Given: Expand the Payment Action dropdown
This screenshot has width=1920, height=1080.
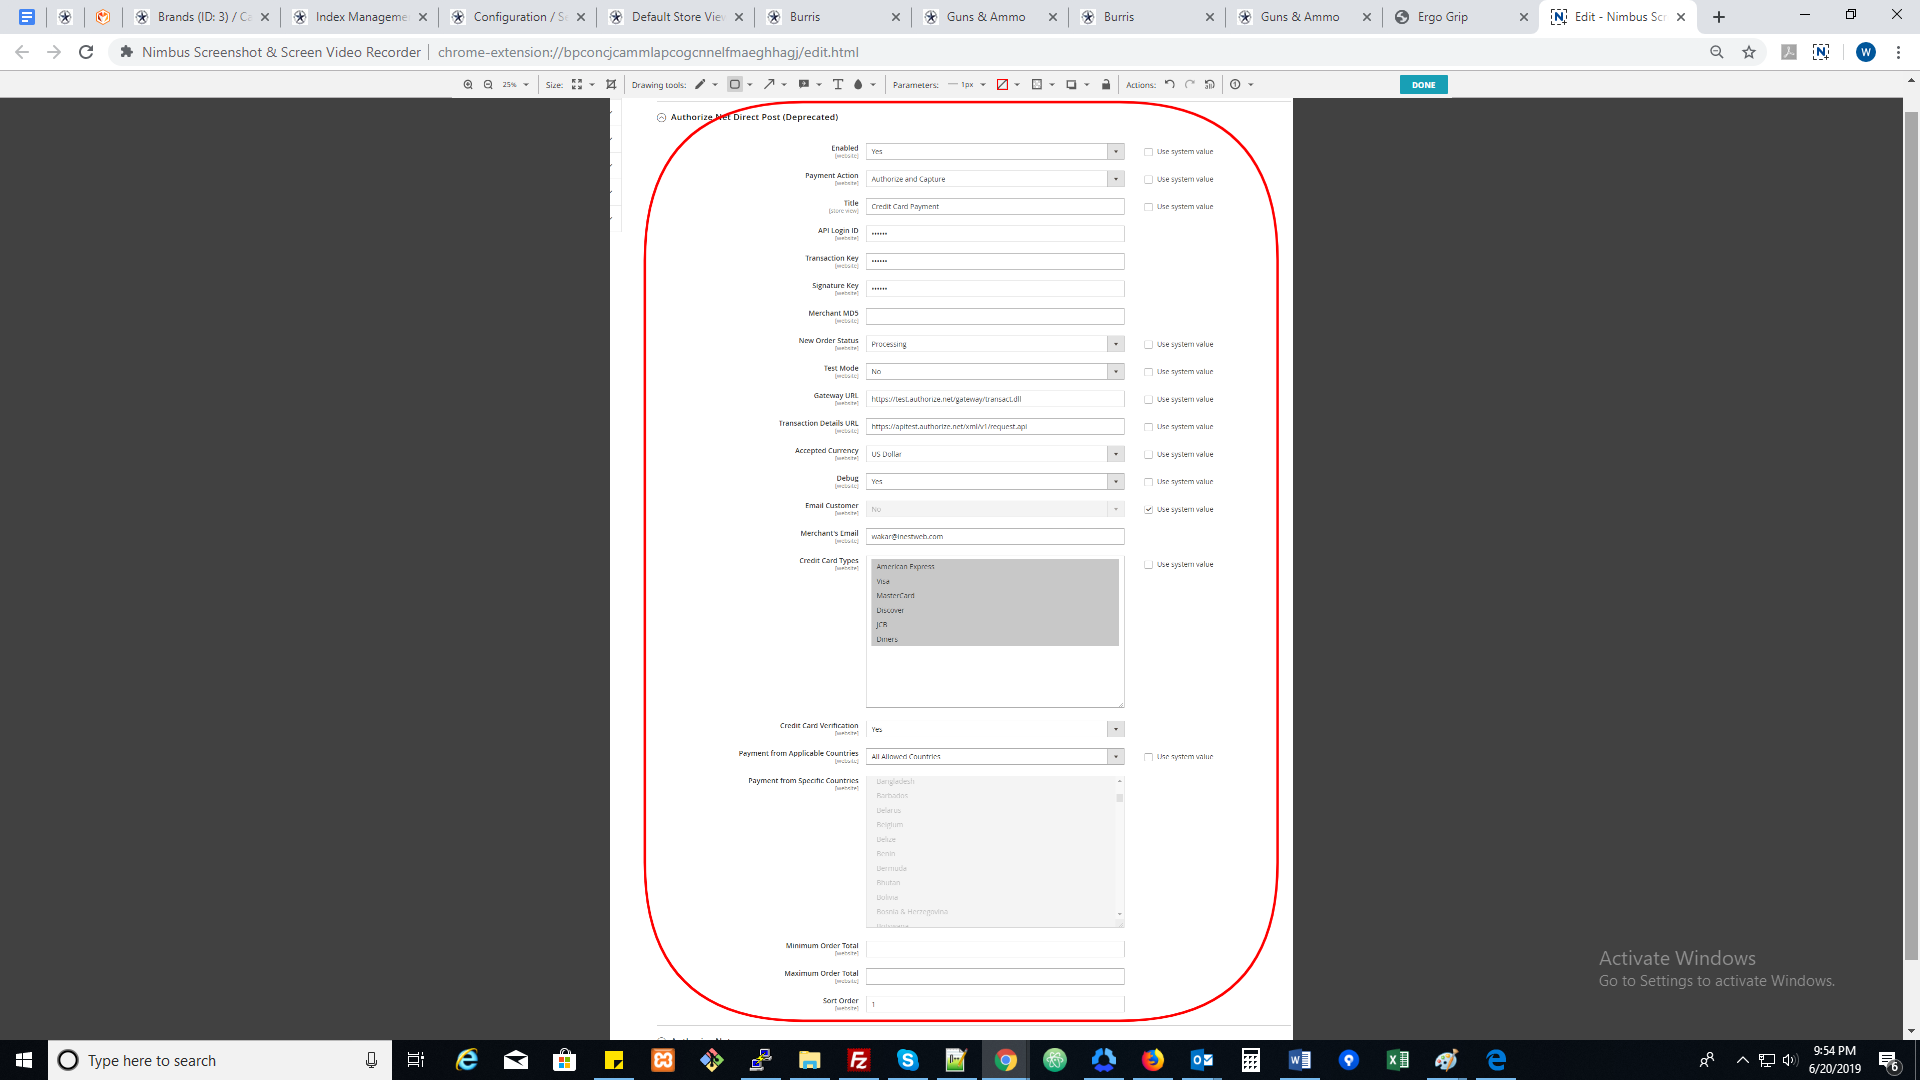Looking at the screenshot, I should (1116, 178).
